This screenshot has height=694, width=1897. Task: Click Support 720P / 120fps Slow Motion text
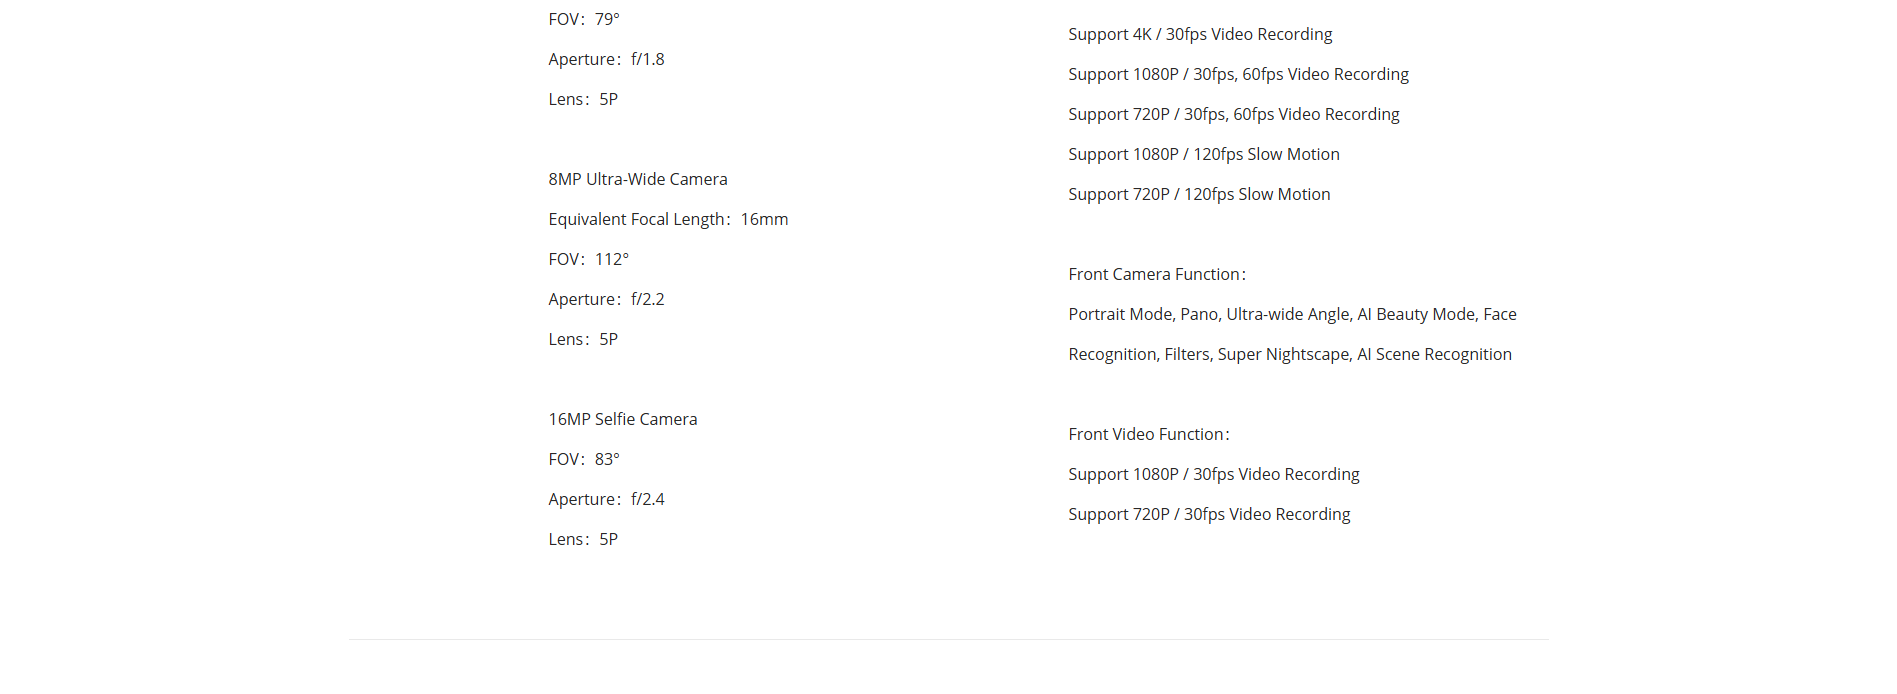(x=1199, y=194)
